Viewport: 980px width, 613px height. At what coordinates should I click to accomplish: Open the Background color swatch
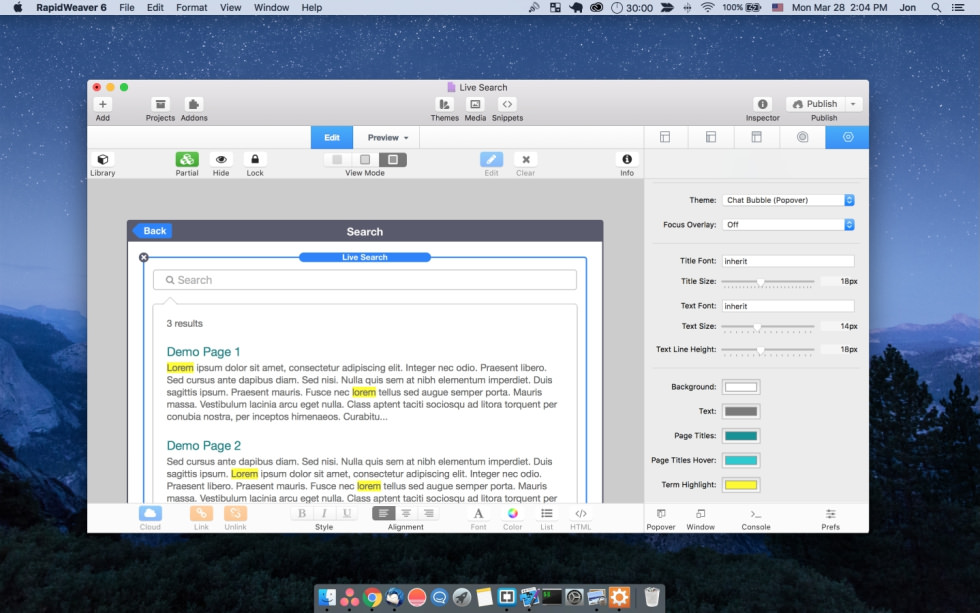tap(741, 387)
